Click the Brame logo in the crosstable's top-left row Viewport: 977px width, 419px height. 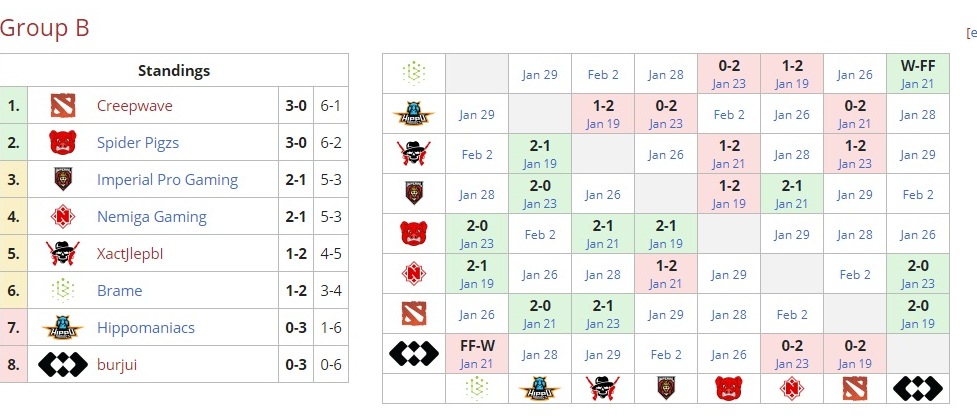coord(414,73)
